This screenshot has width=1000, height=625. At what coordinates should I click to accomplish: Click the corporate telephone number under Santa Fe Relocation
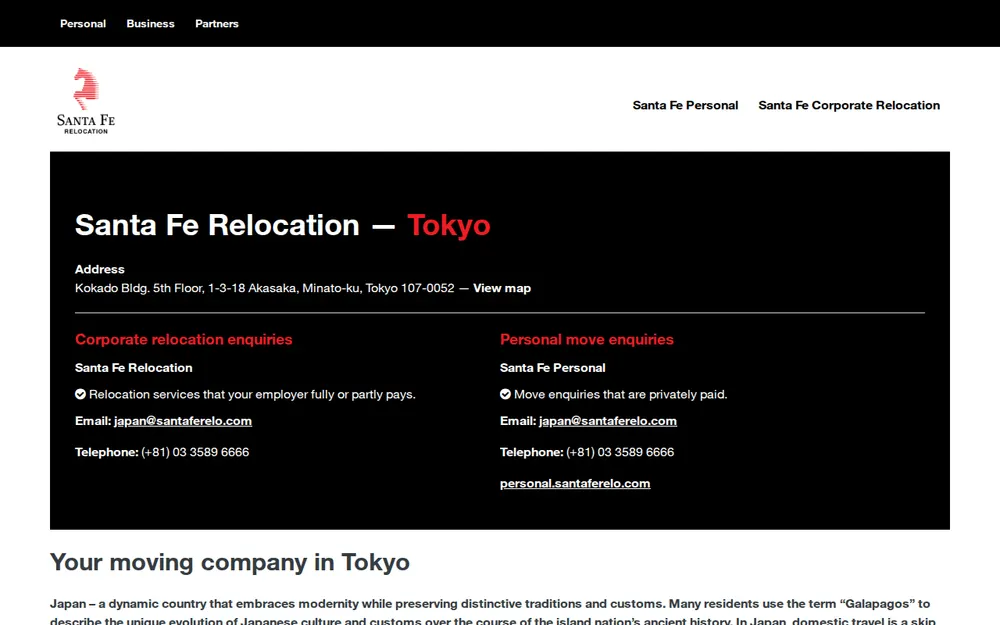point(195,452)
